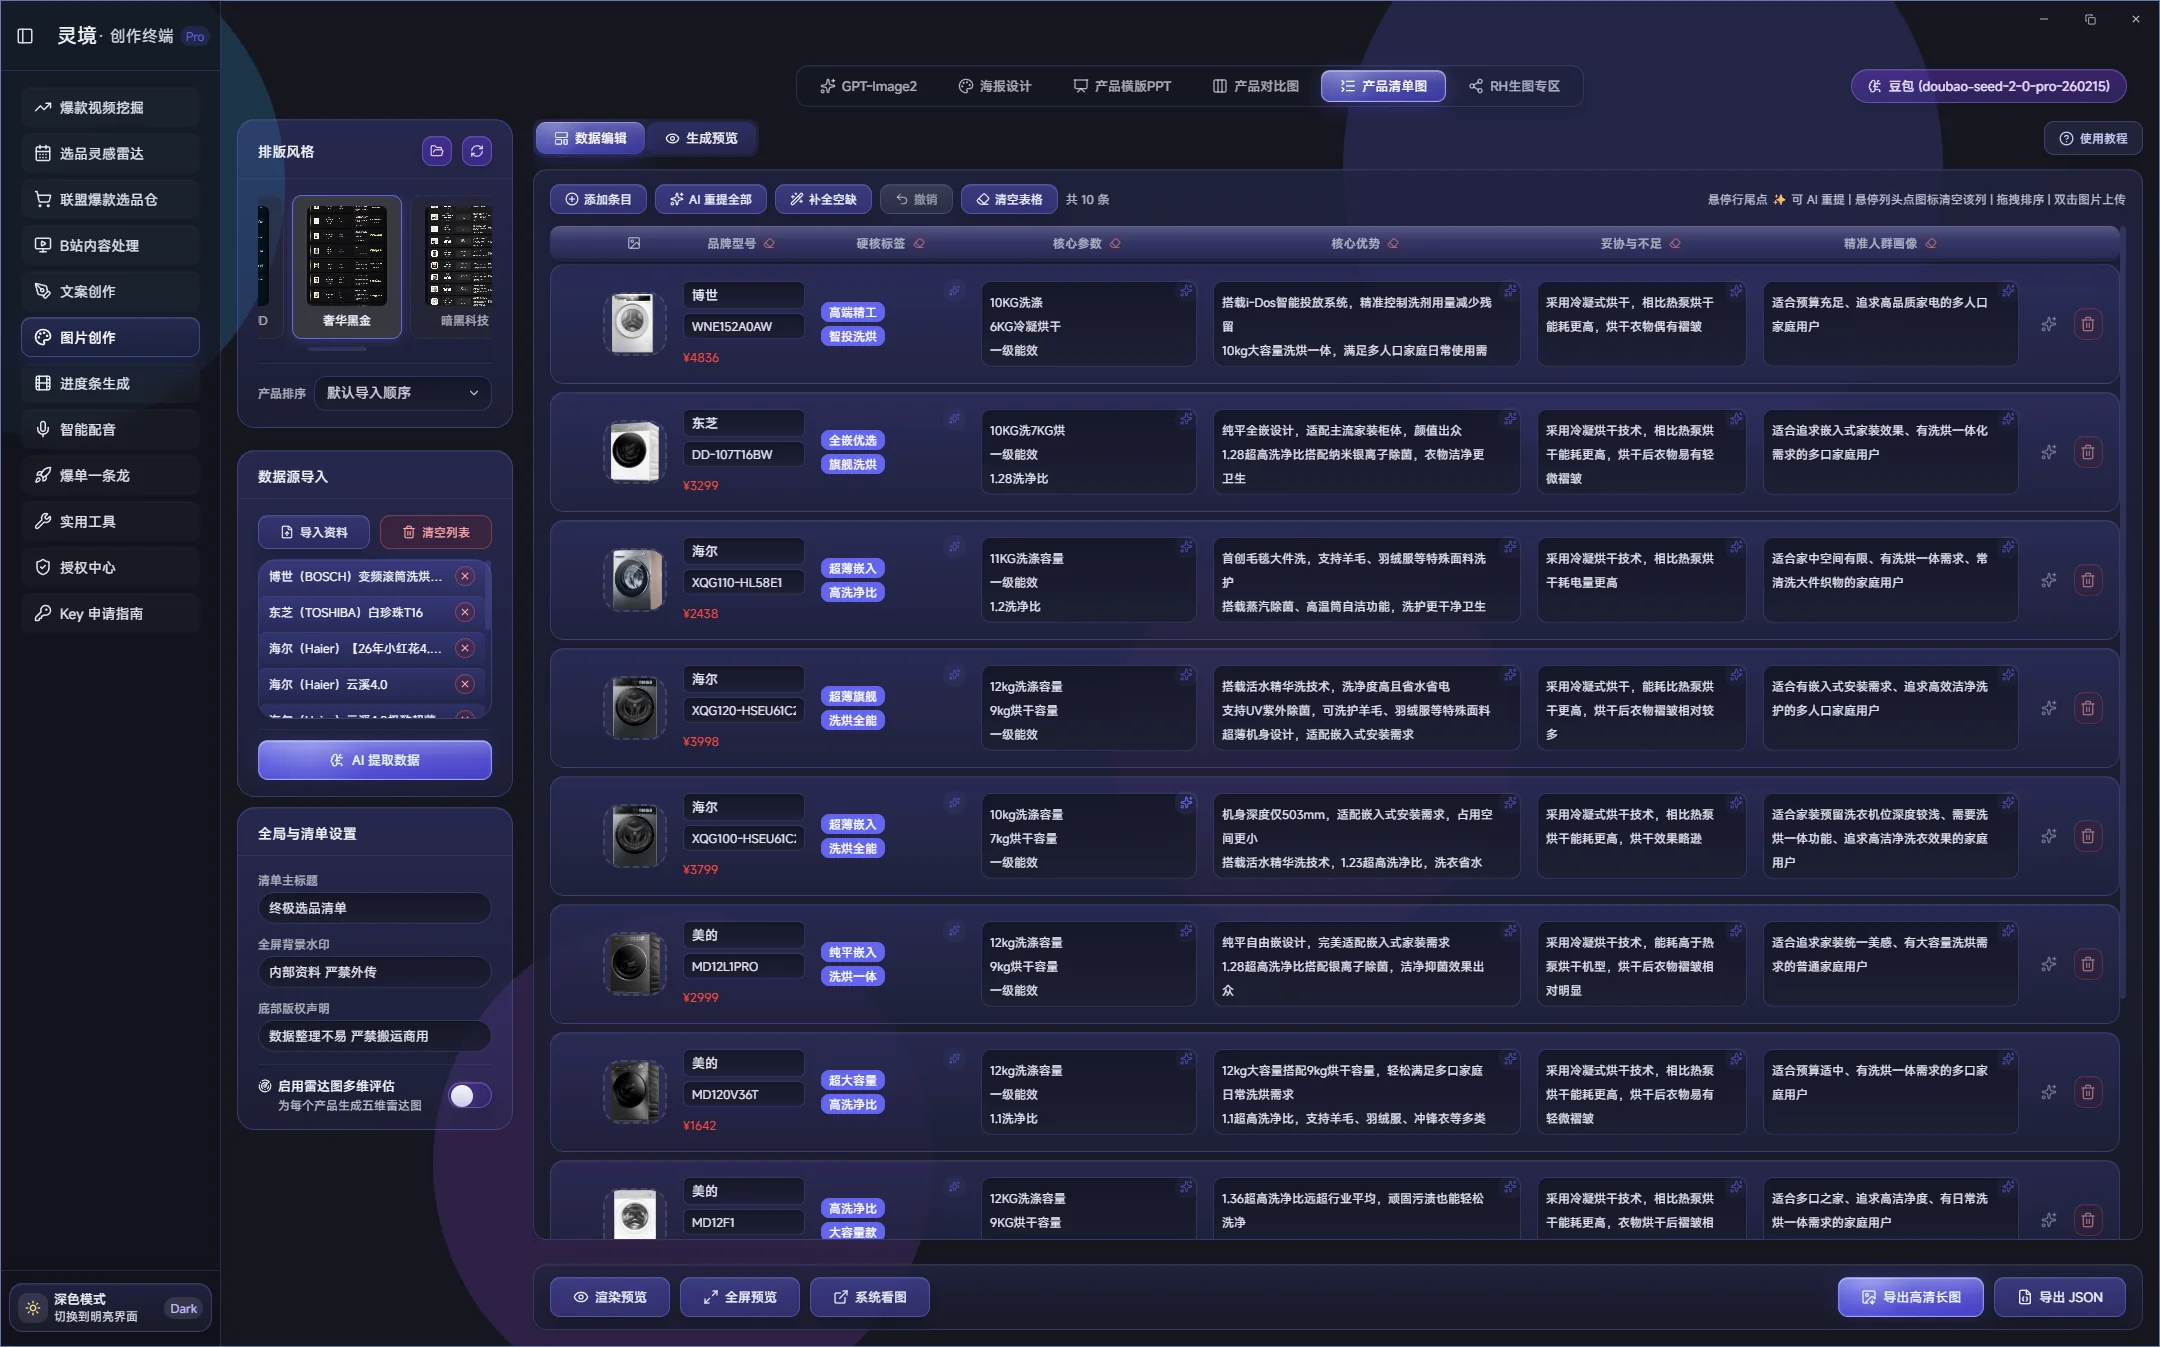Screen dimensions: 2160x1347
Task: Clear the 妥协与不足 column via header icon
Action: click(1675, 243)
